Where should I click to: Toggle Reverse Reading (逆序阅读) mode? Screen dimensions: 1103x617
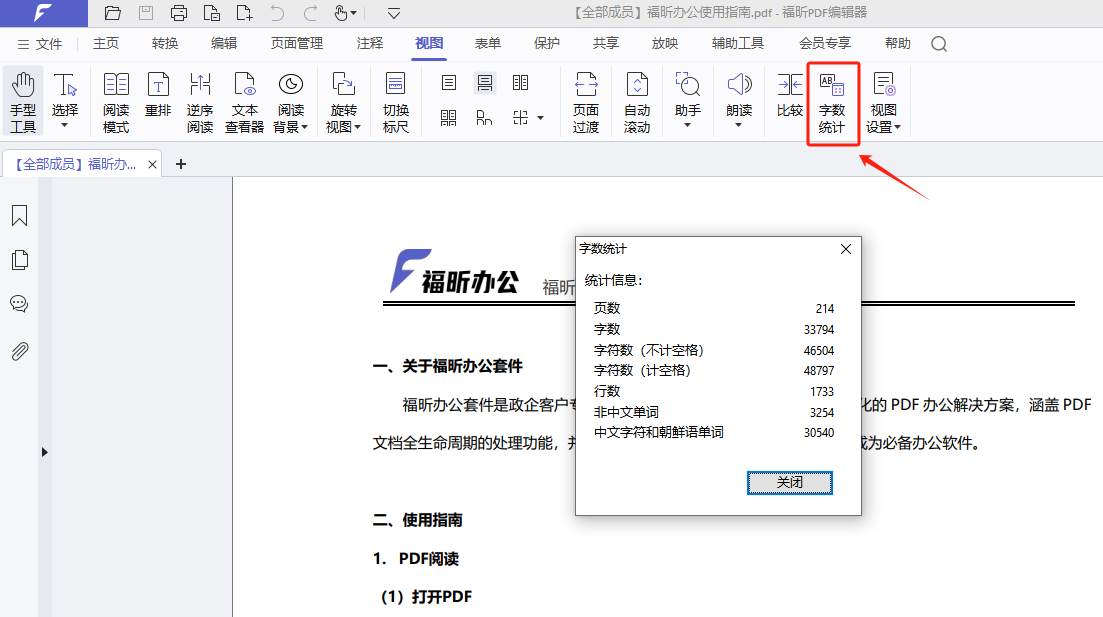(200, 103)
